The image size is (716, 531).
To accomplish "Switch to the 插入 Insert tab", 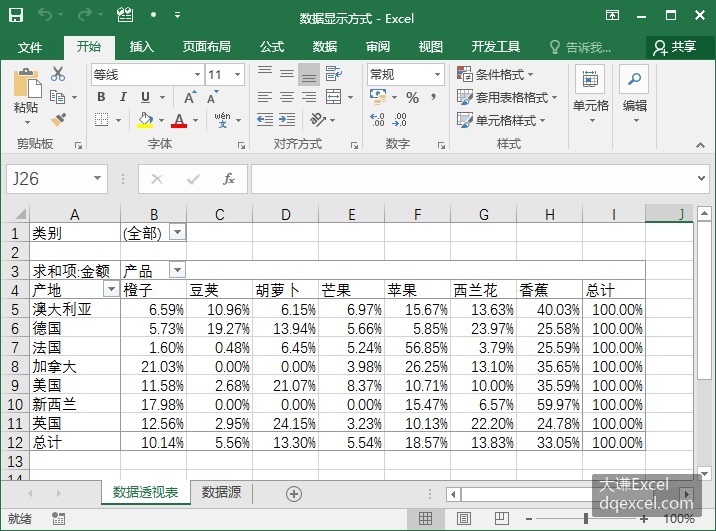I will click(142, 47).
